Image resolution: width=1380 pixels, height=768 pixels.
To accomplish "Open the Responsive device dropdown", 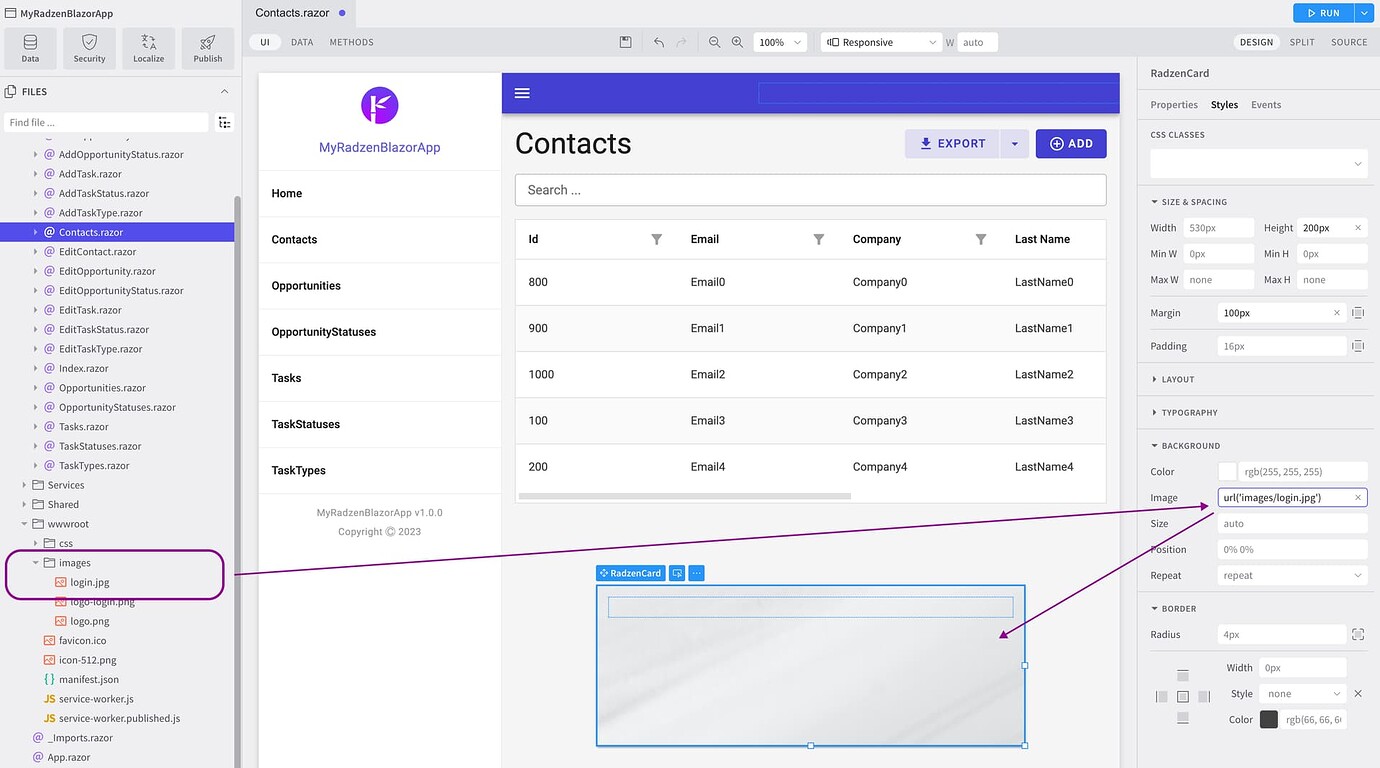I will pos(881,42).
